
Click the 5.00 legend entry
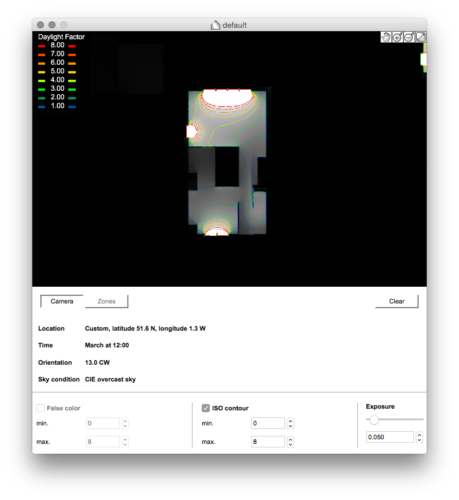point(57,71)
